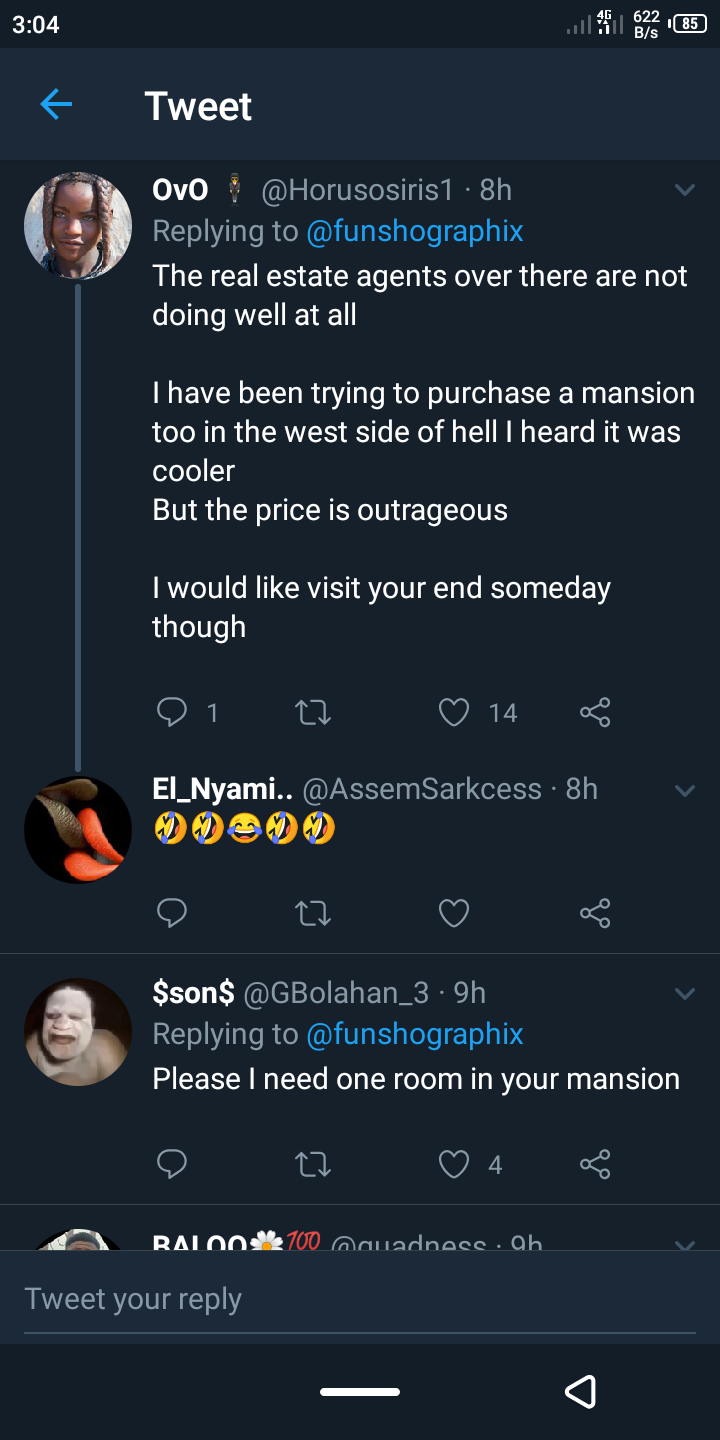Image resolution: width=720 pixels, height=1440 pixels.
Task: Like OvO's tweet showing 14 likes
Action: pyautogui.click(x=454, y=712)
